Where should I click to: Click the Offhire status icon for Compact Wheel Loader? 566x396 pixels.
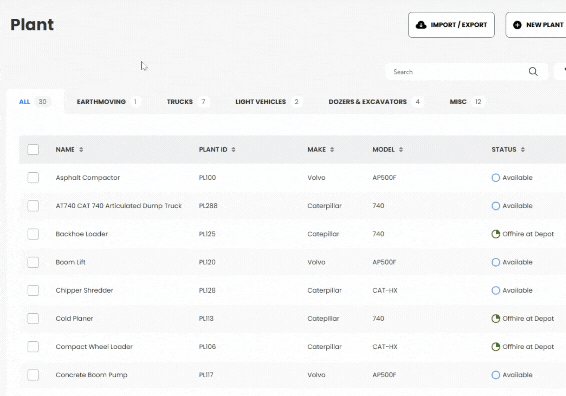tap(496, 347)
